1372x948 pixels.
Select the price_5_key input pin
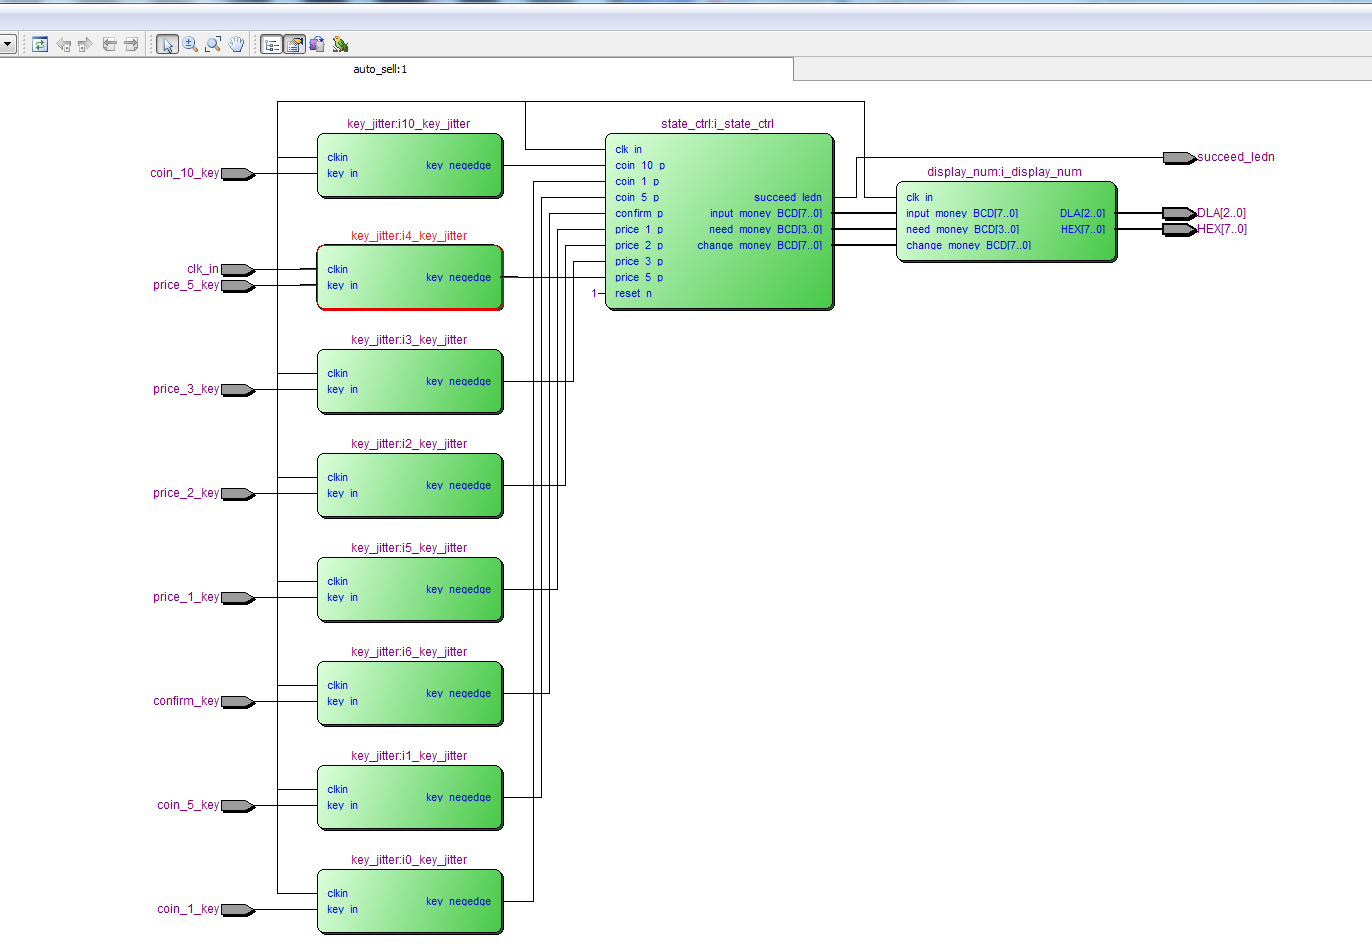(x=238, y=286)
